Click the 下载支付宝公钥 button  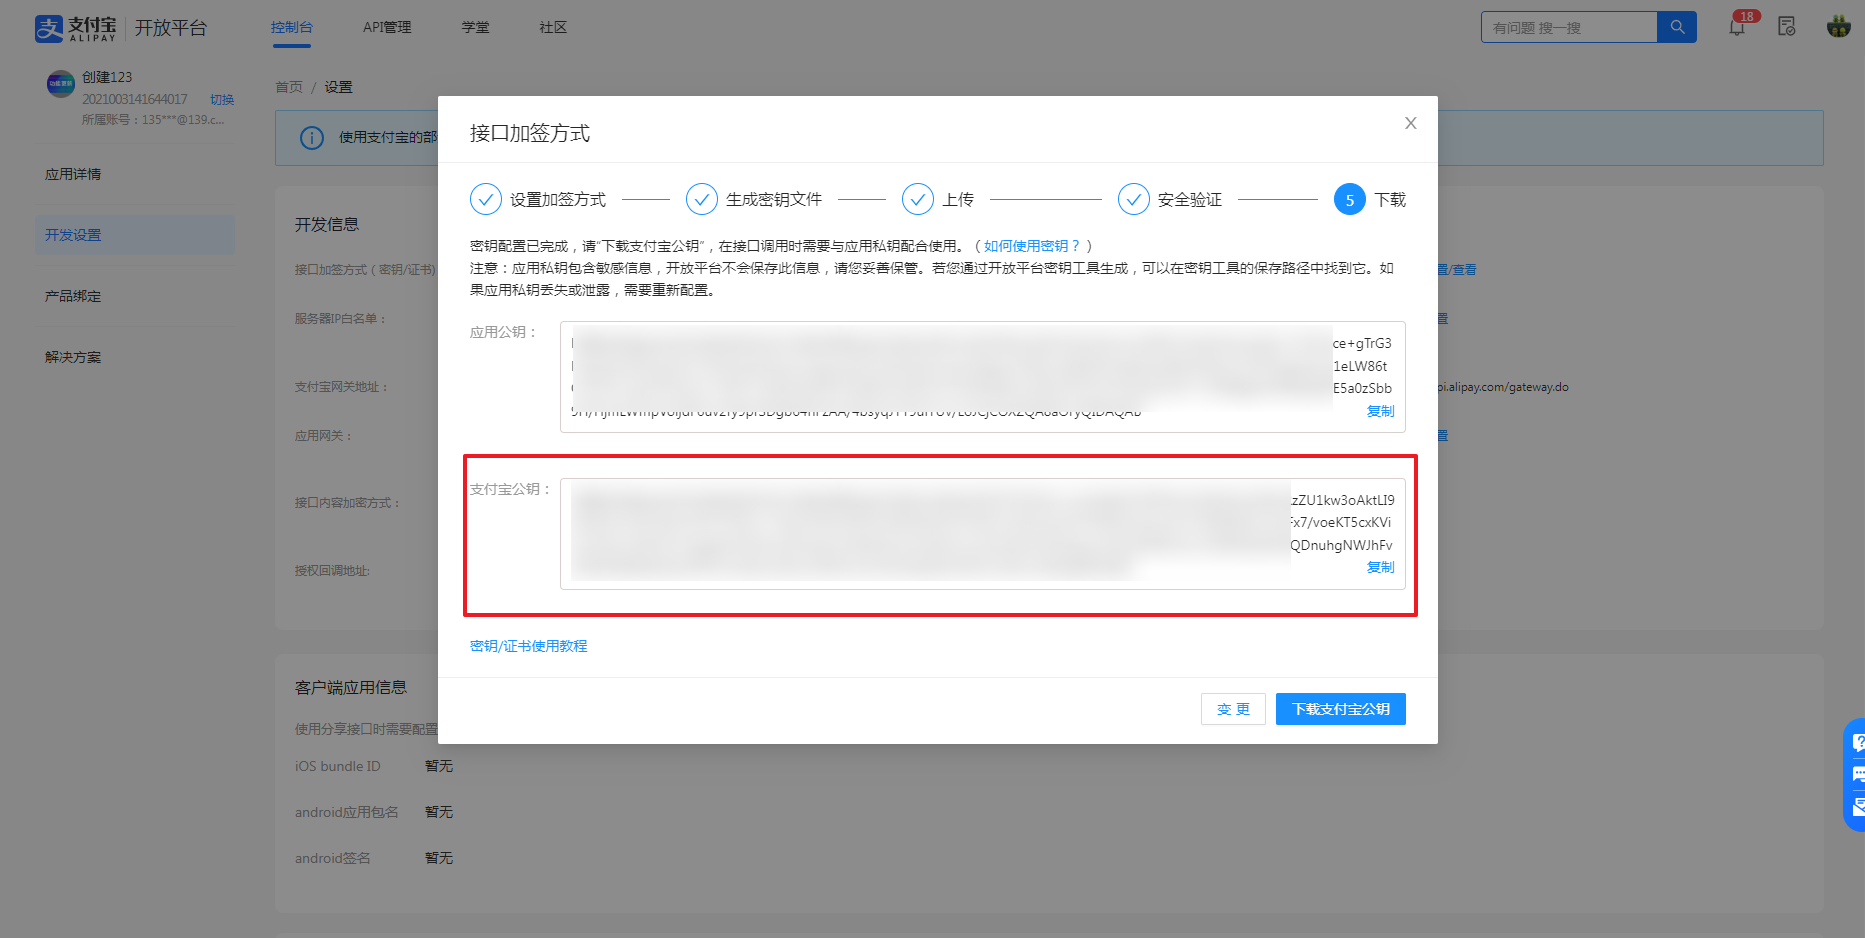click(1341, 709)
